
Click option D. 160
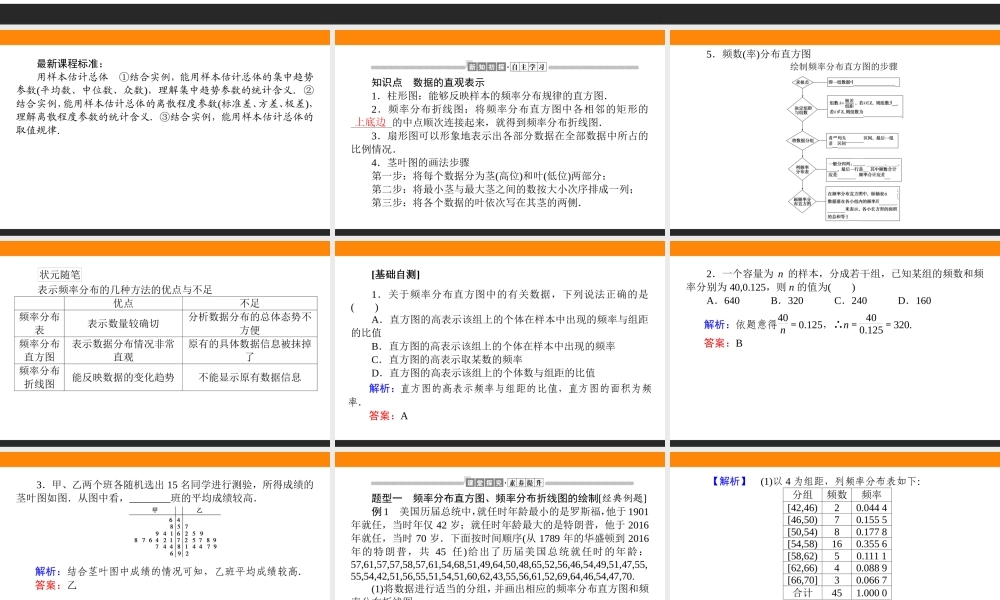(x=914, y=300)
